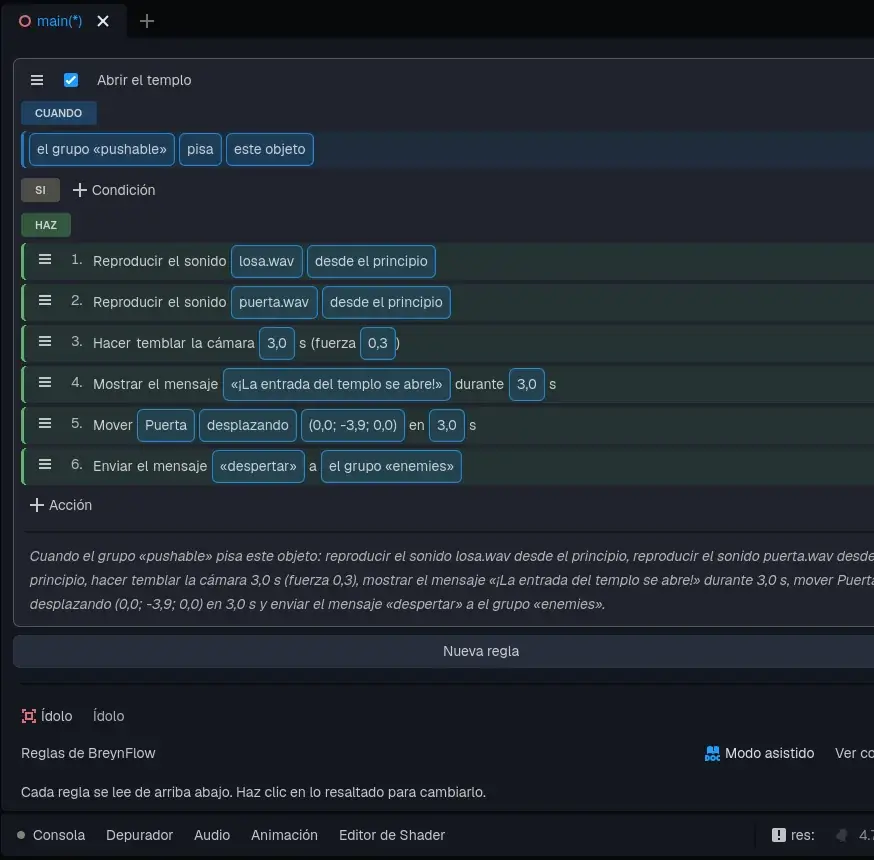Open the Depurador bottom panel

click(140, 835)
